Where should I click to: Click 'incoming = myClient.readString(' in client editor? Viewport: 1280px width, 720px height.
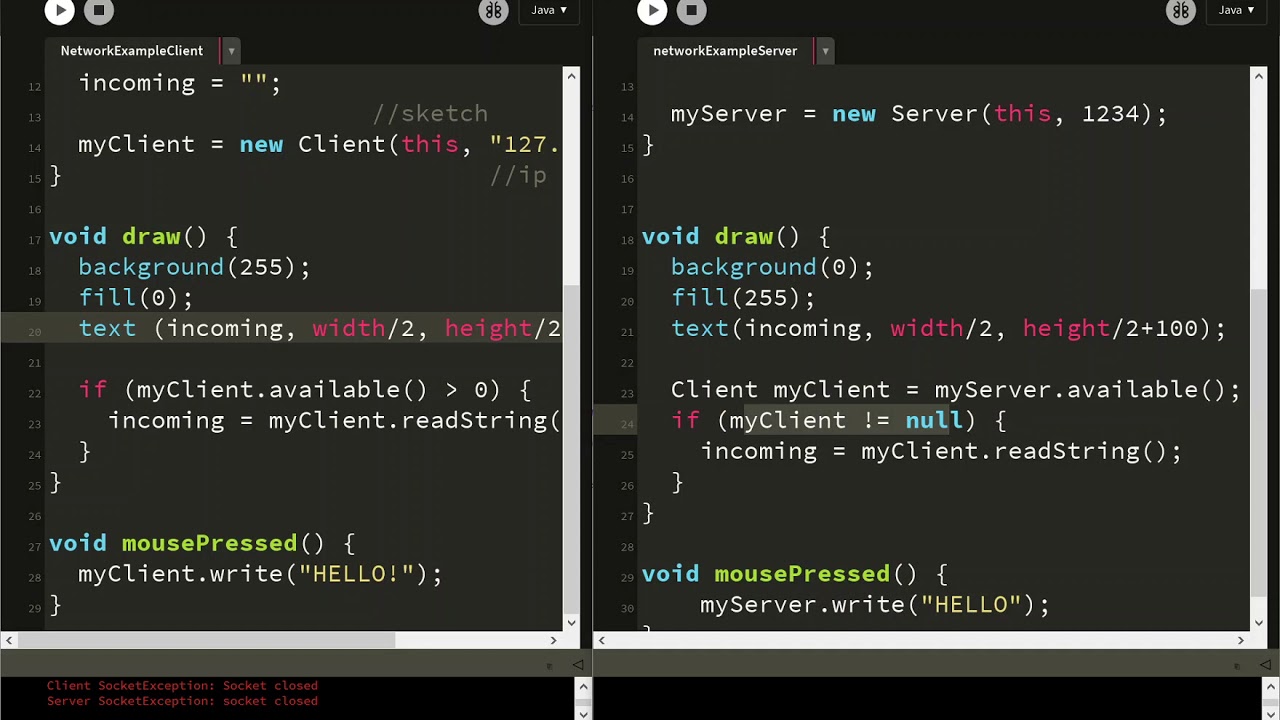[x=334, y=421]
